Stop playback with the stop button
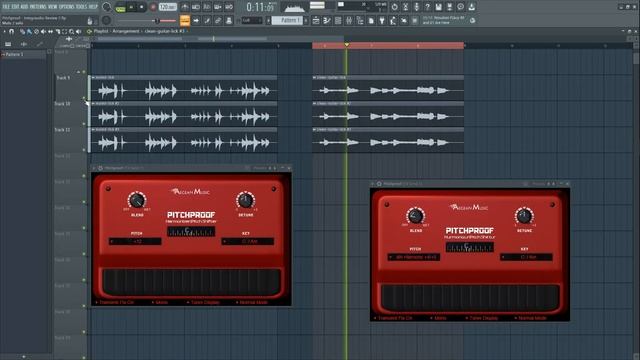The image size is (640, 360). point(142,7)
